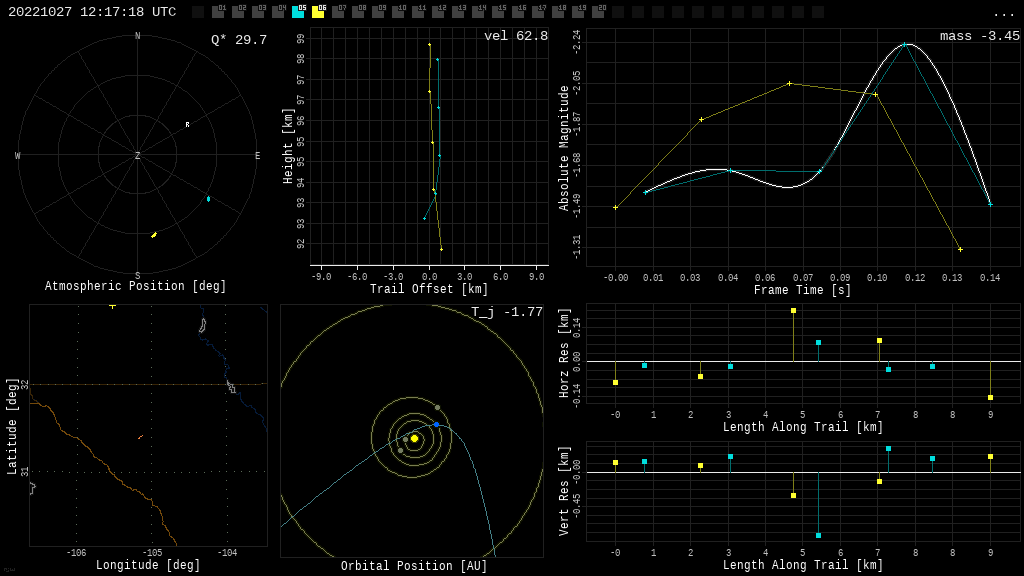
Task: Click the blue Earth marker in orbital plot
Action: click(436, 425)
